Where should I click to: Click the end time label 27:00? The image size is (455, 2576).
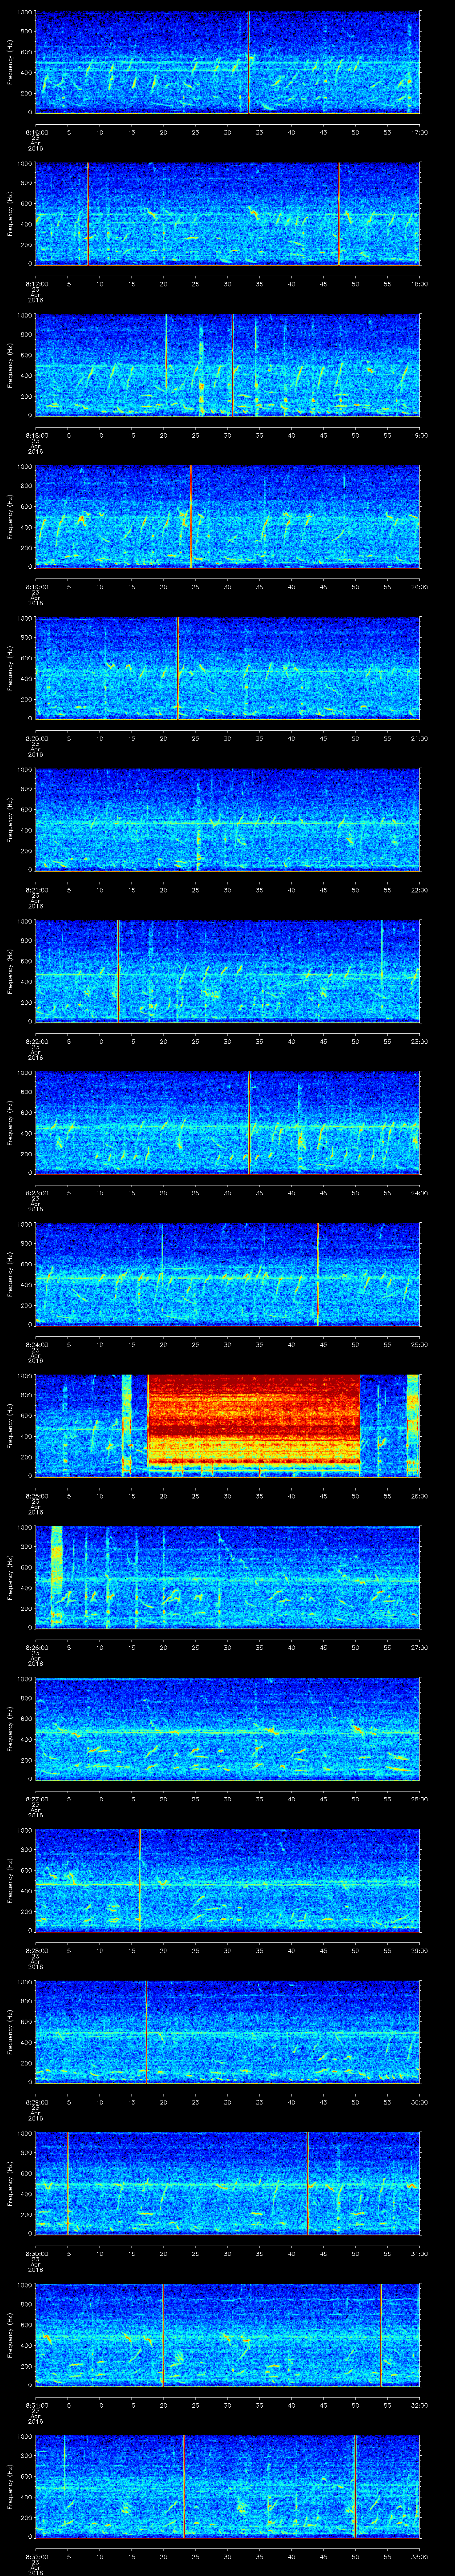419,1647
